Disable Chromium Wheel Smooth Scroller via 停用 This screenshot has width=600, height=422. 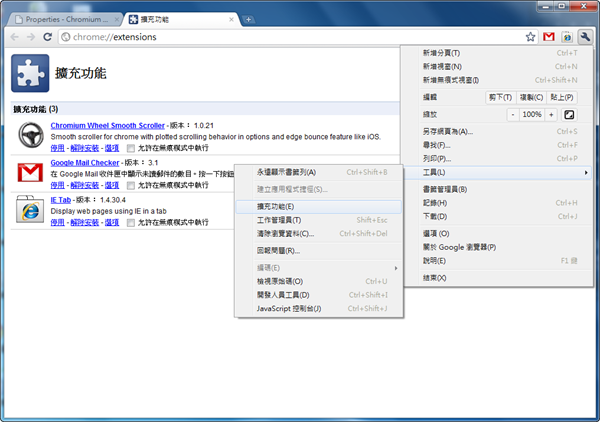(57, 148)
